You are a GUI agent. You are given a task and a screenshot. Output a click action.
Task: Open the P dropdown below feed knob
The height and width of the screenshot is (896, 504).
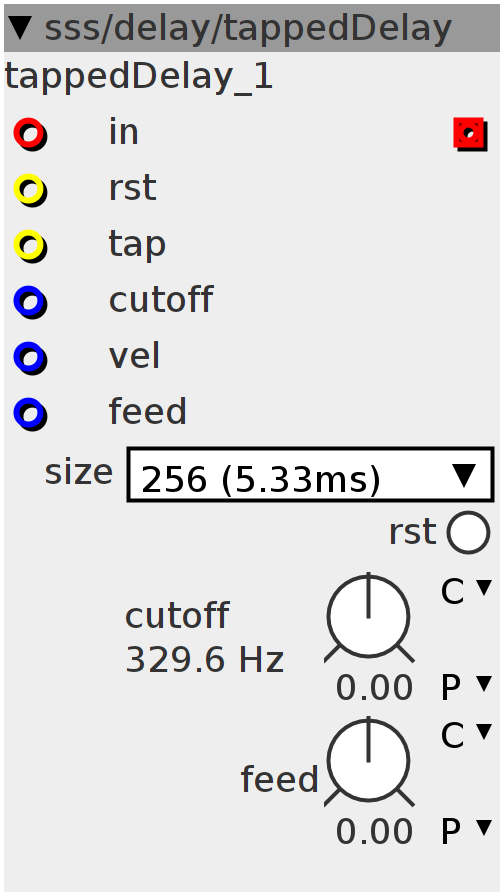point(466,831)
